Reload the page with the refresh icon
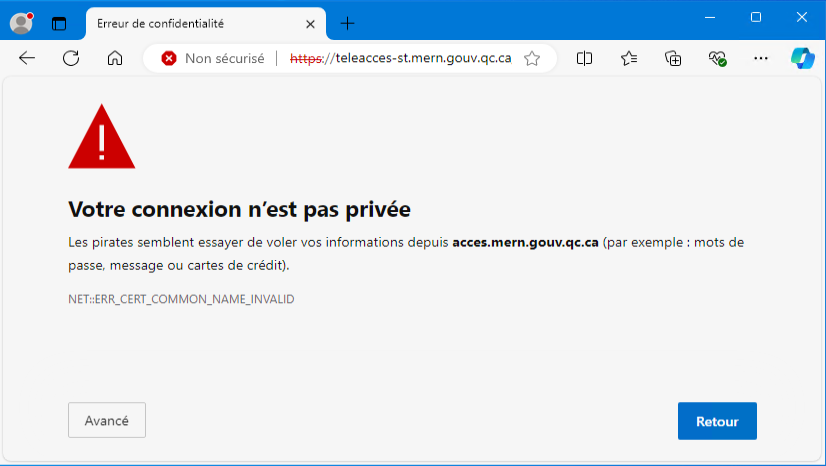The height and width of the screenshot is (466, 826). [x=71, y=58]
